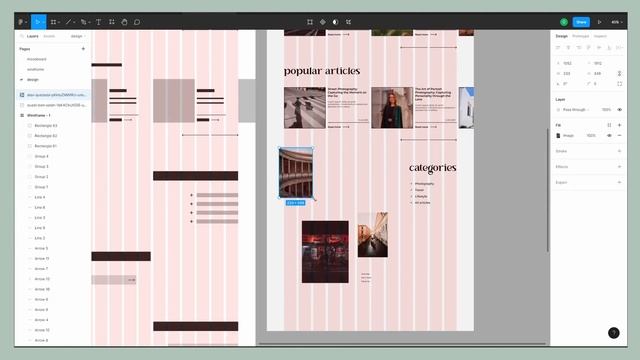Click the Image fill swatch

tap(558, 136)
